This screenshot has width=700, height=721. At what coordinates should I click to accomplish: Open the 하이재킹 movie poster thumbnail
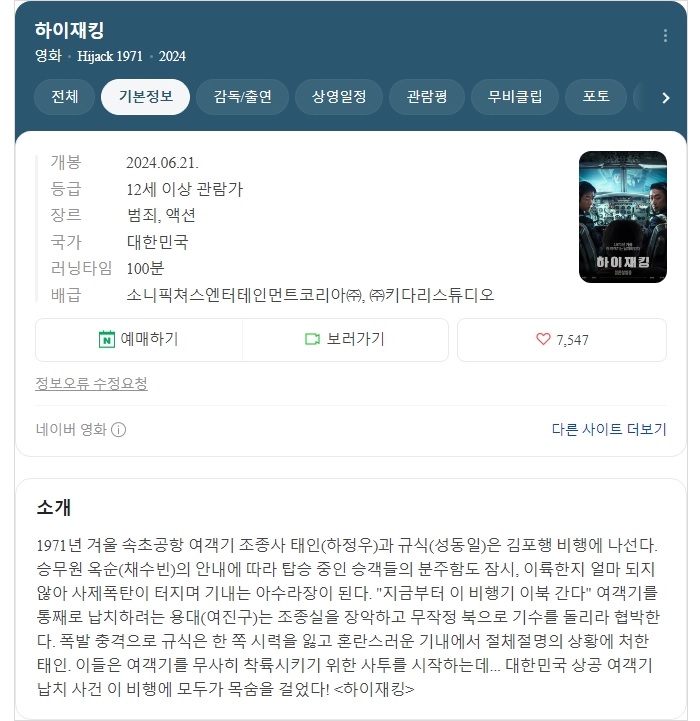623,217
